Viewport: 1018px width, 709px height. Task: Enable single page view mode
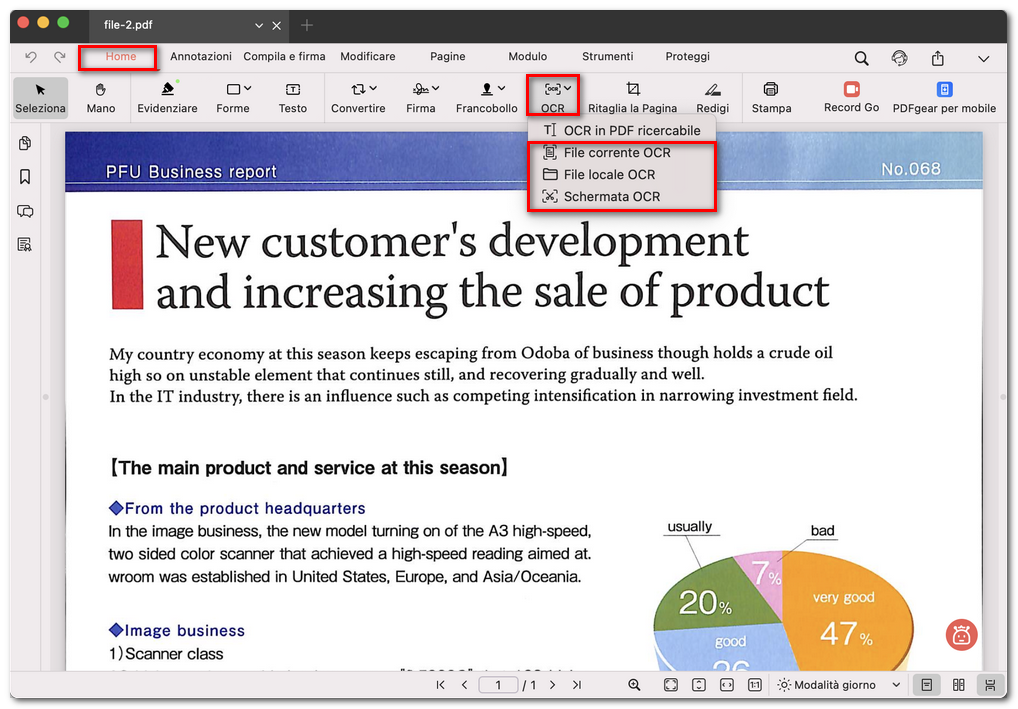click(927, 685)
